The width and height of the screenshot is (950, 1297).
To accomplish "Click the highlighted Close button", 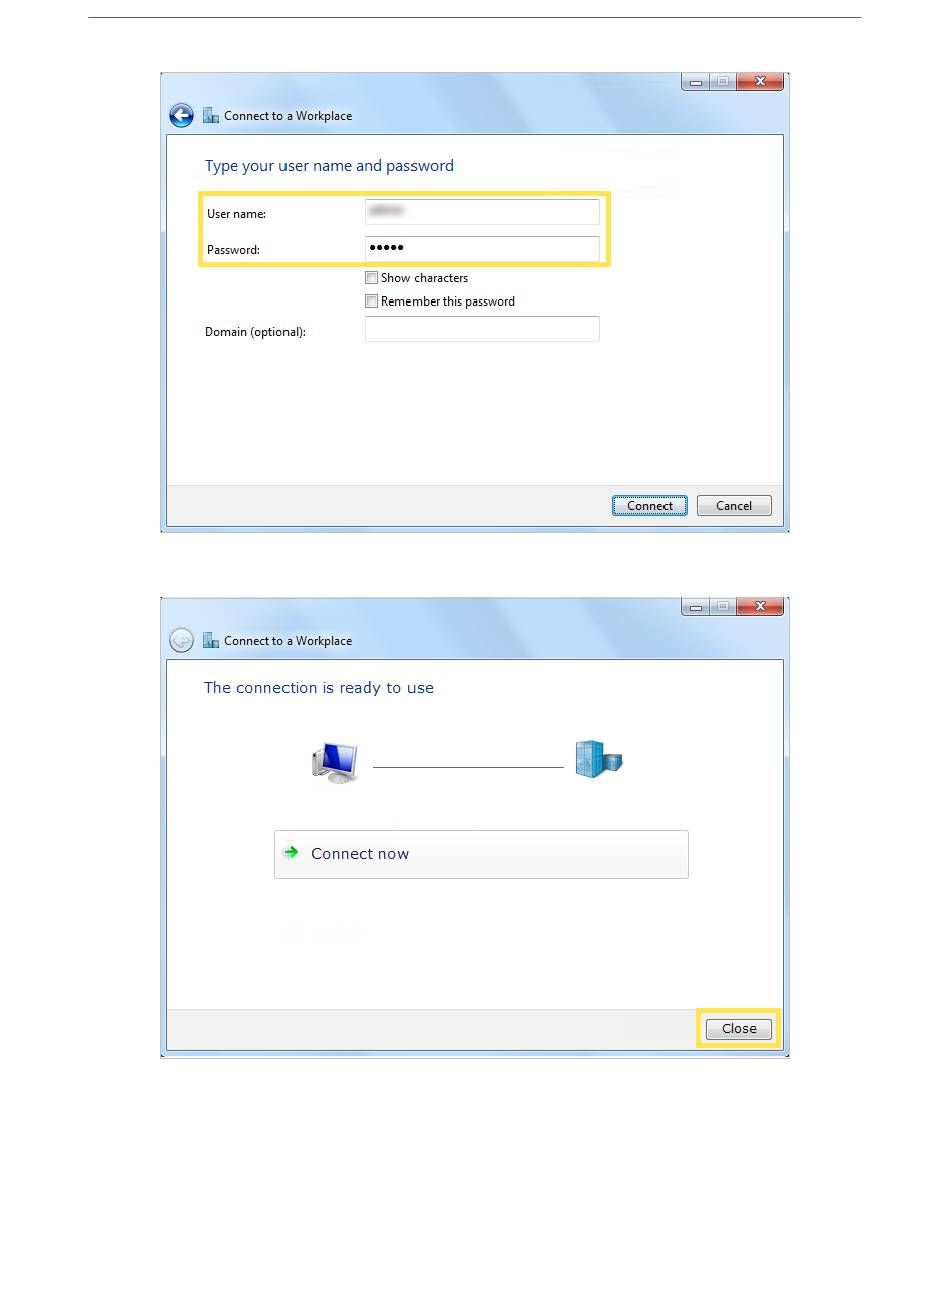I will (739, 1029).
